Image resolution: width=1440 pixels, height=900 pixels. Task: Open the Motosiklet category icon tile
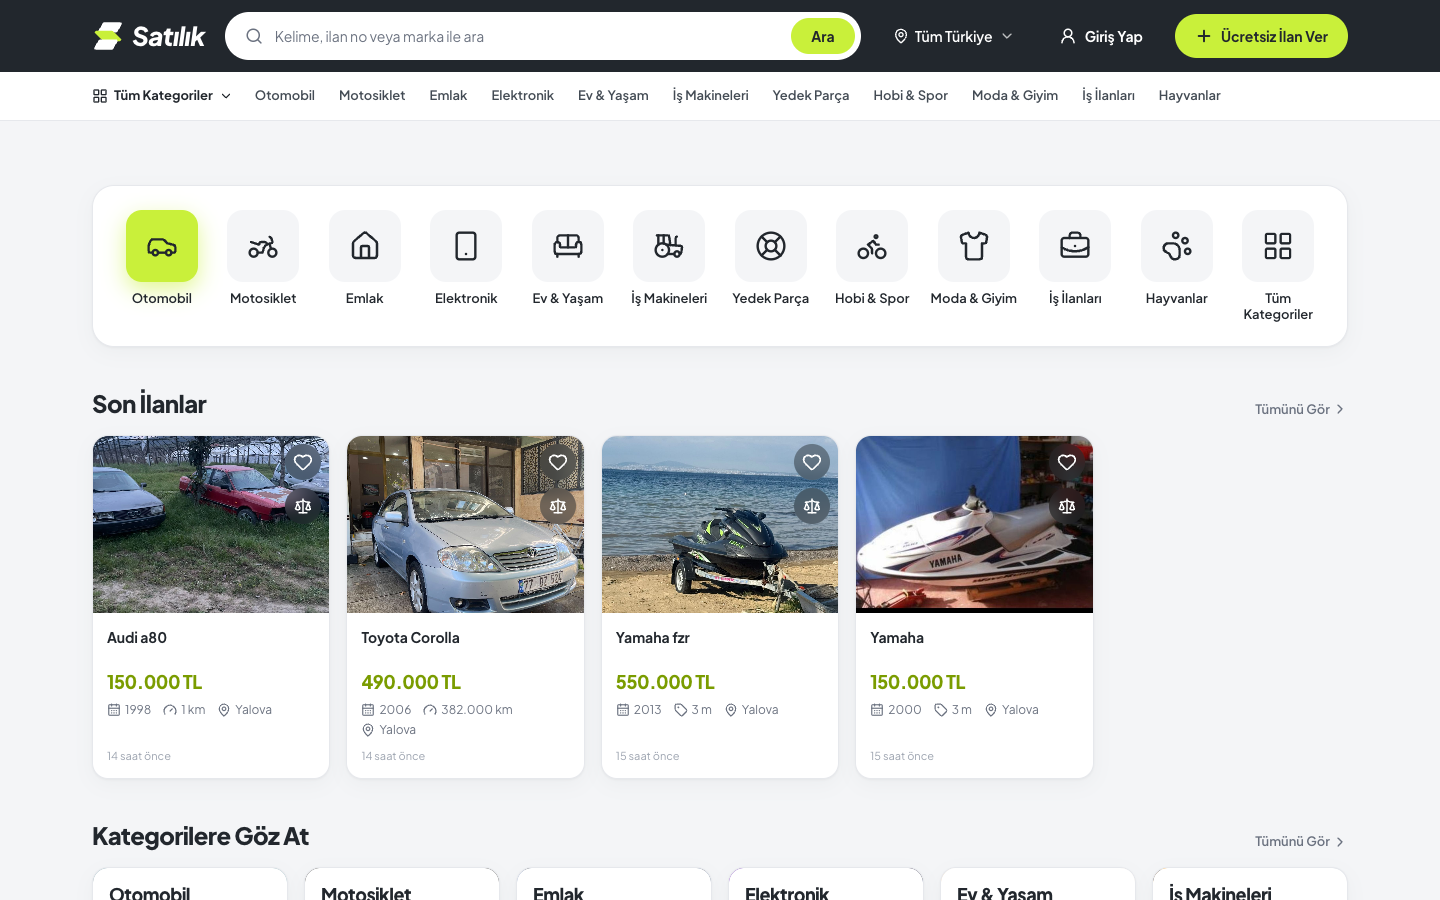(x=263, y=246)
